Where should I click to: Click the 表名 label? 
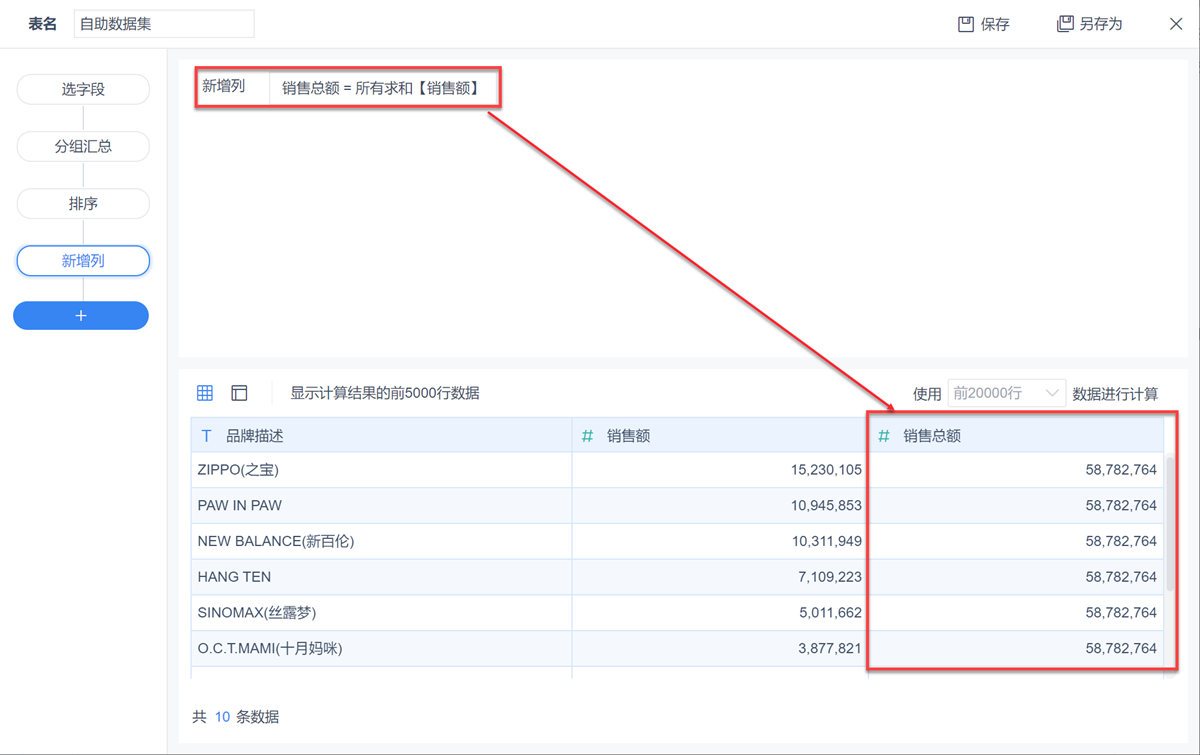[43, 24]
